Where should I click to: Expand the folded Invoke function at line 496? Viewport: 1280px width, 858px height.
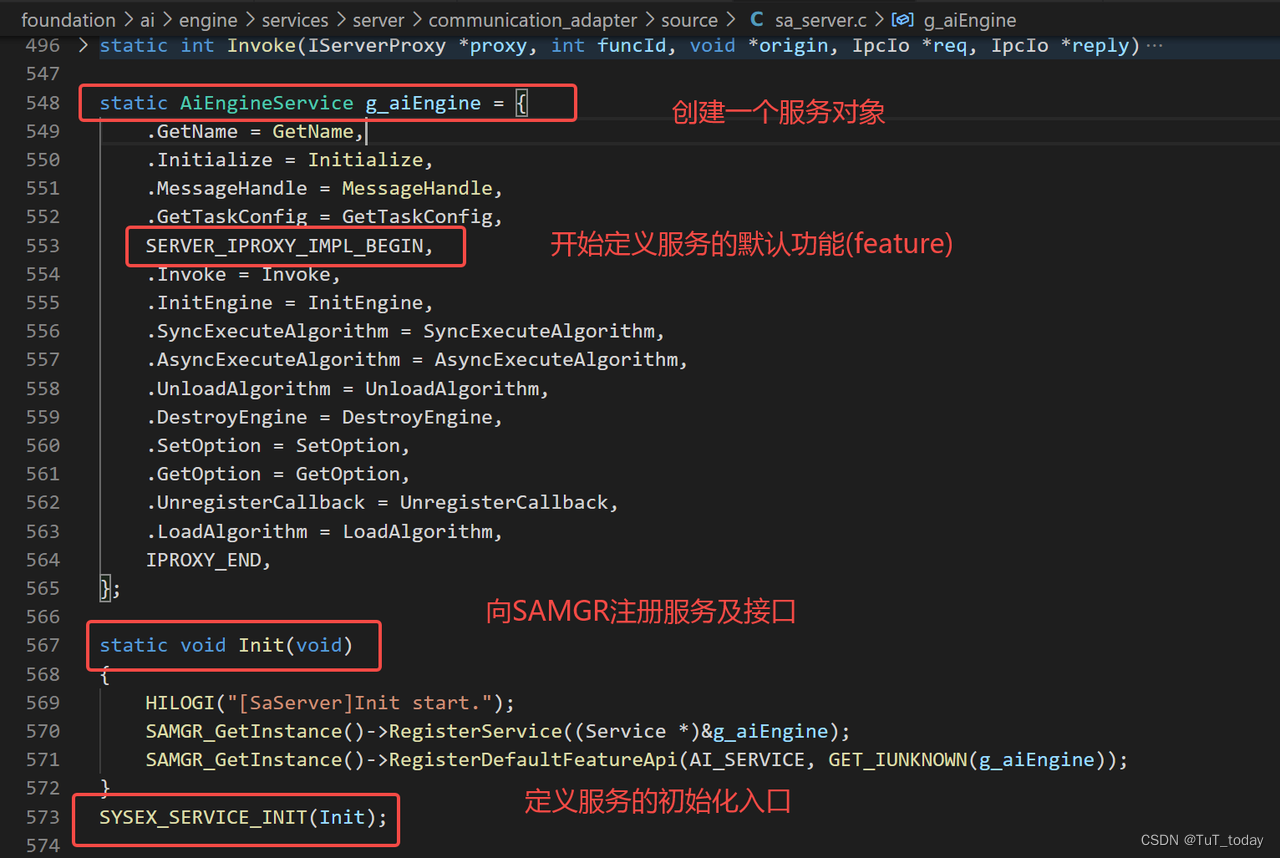pyautogui.click(x=82, y=45)
